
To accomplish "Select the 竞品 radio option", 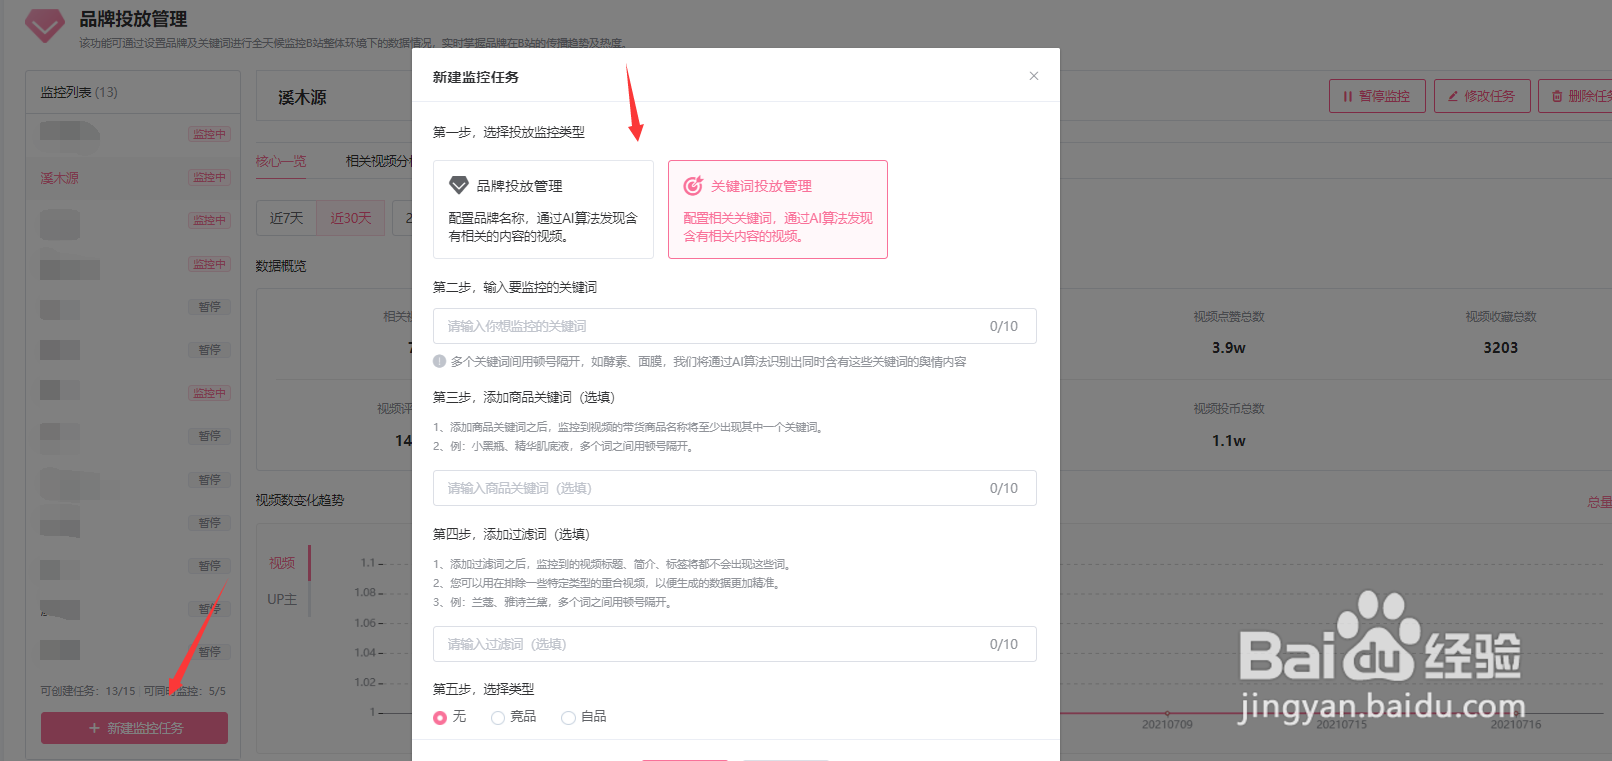I will pyautogui.click(x=497, y=717).
